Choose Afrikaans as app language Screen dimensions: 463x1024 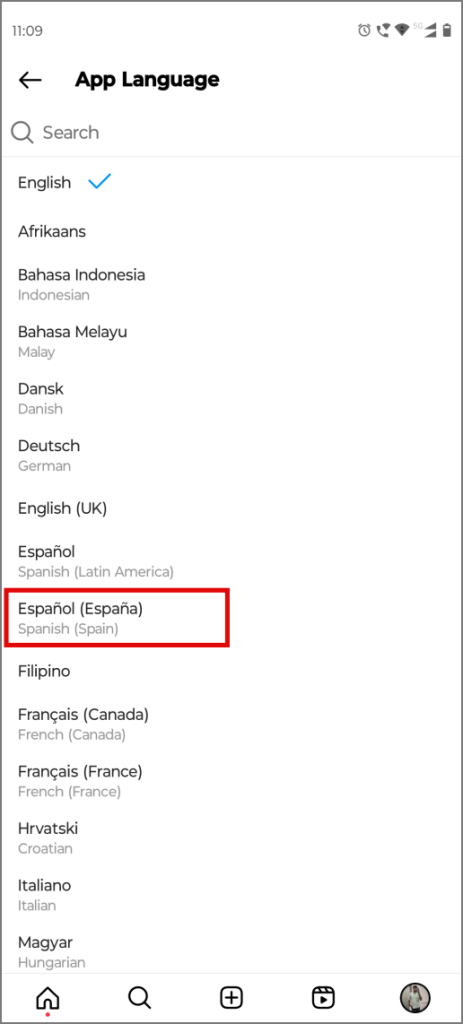click(231, 231)
